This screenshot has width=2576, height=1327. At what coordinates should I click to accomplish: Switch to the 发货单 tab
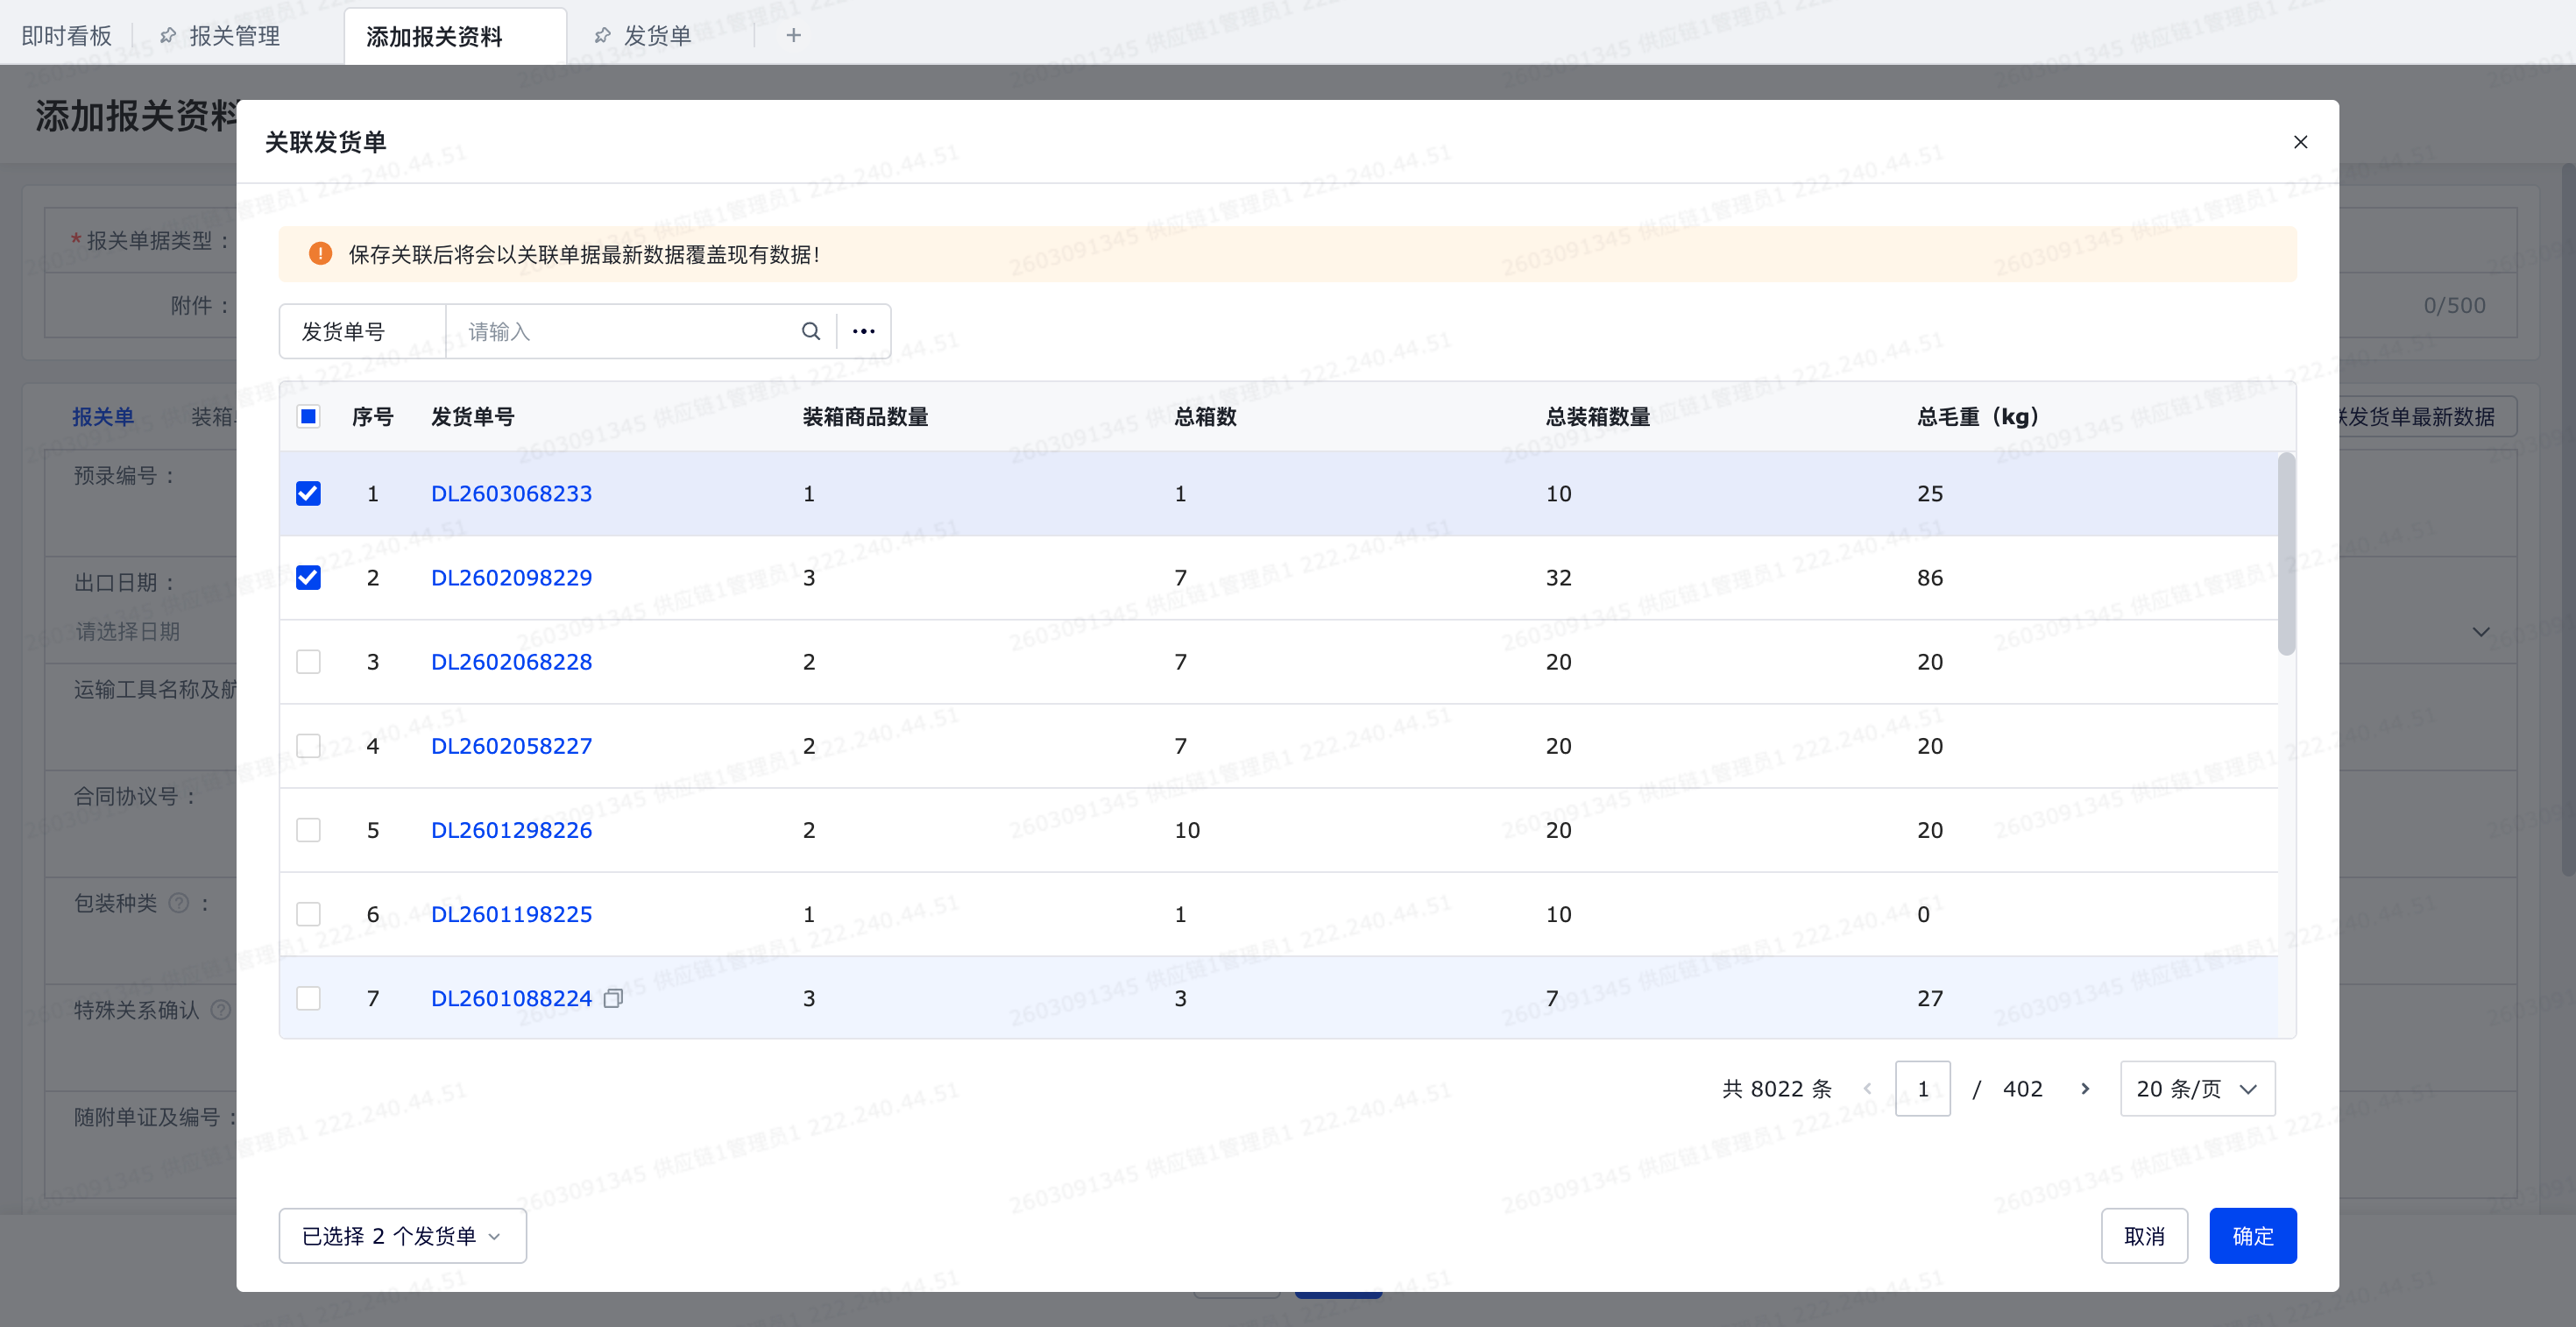click(x=657, y=36)
